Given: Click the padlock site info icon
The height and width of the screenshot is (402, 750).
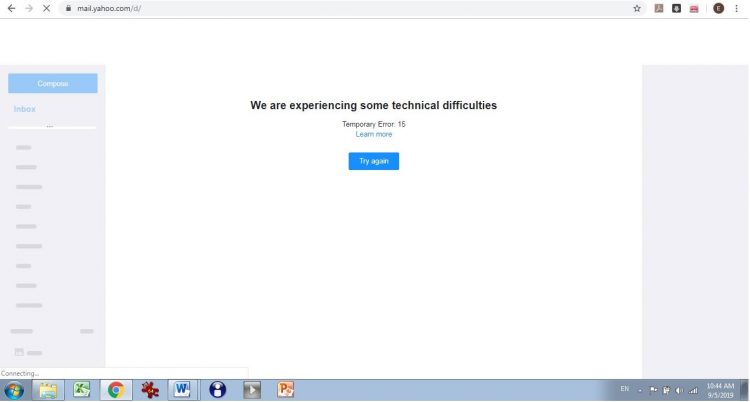Looking at the screenshot, I should pyautogui.click(x=68, y=8).
